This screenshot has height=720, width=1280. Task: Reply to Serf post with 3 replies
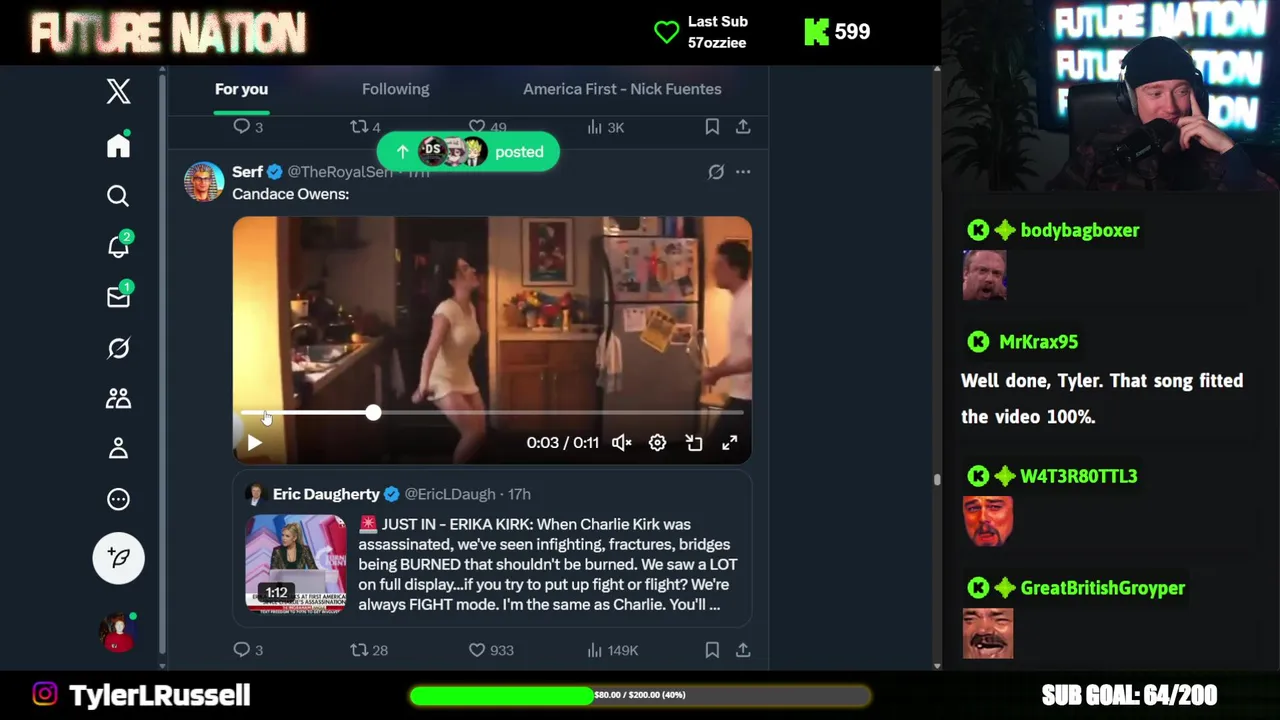click(248, 650)
